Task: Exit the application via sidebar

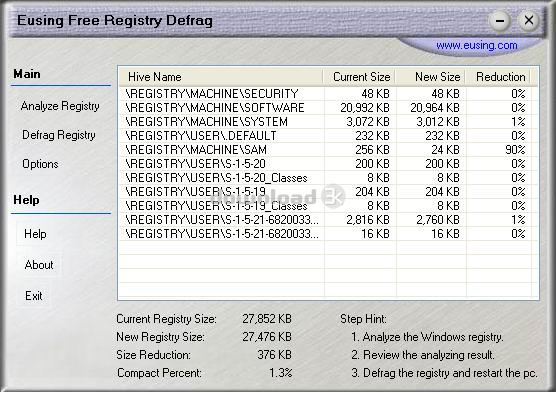Action: pos(34,295)
